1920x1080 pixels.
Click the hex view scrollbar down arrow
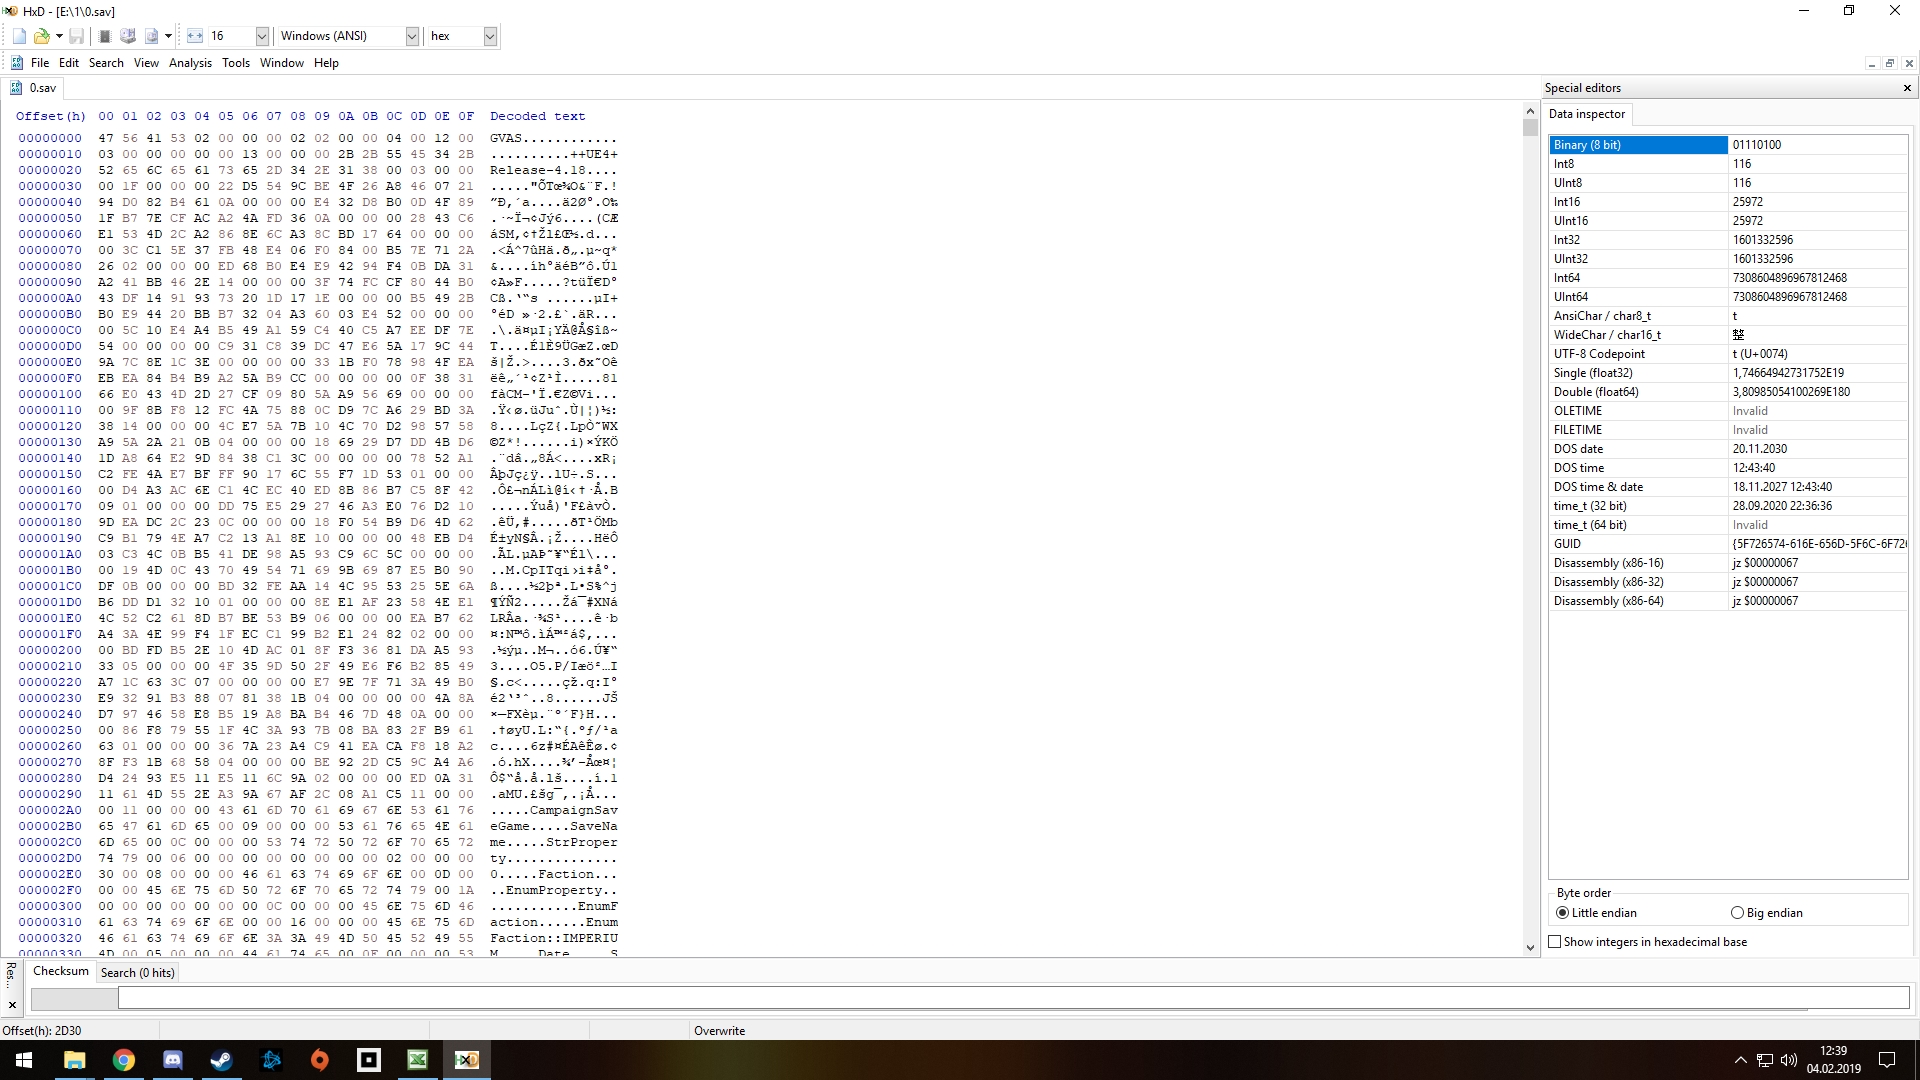pos(1530,947)
